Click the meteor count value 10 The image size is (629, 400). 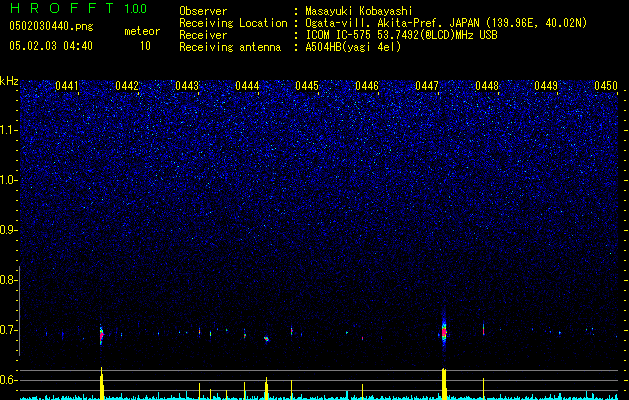tap(145, 46)
